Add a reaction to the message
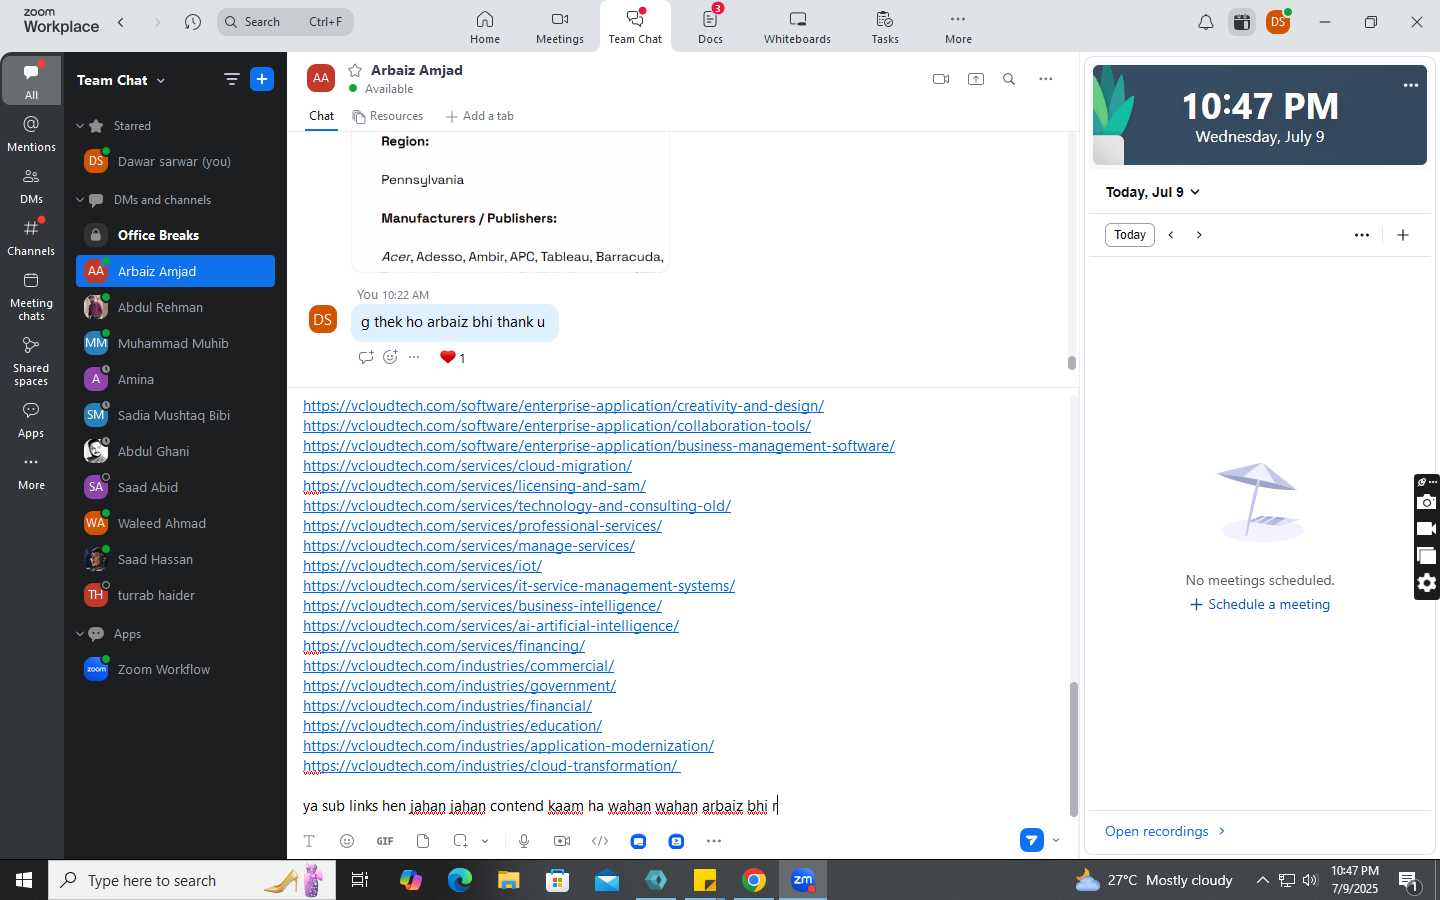 click(390, 357)
